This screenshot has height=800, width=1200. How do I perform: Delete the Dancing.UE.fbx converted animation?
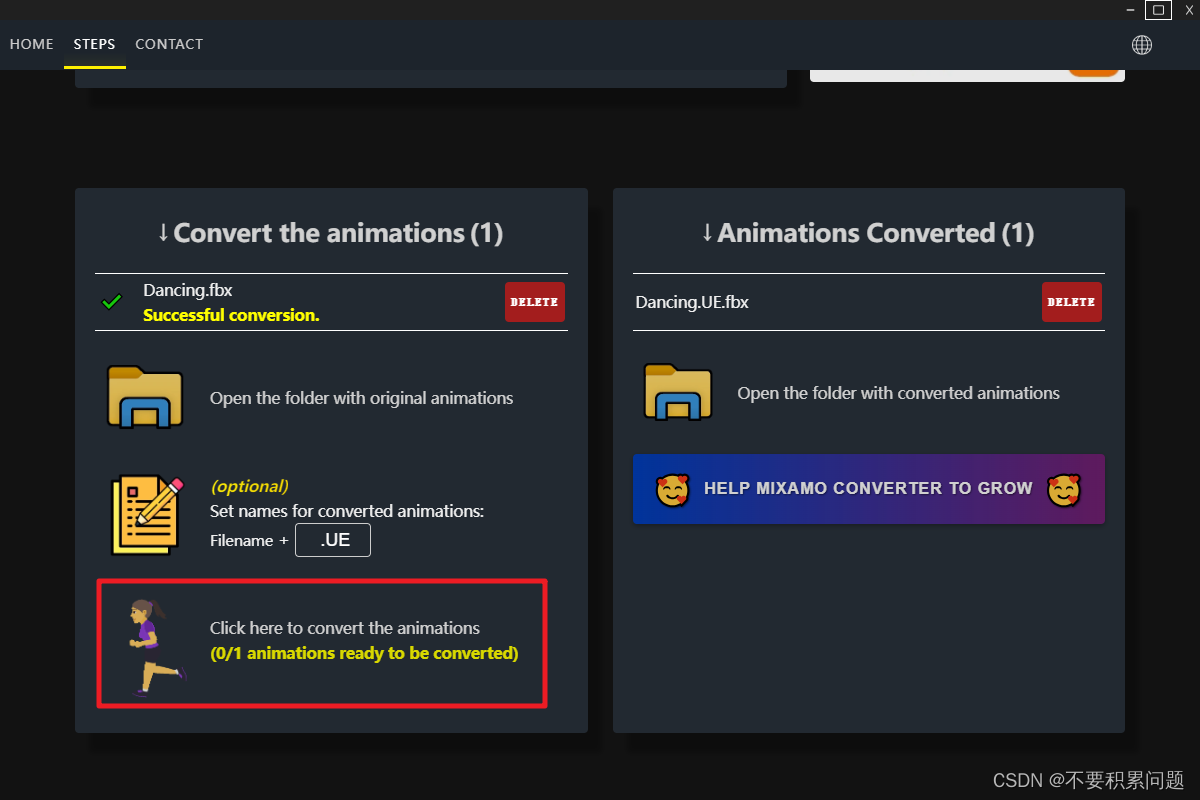tap(1072, 302)
